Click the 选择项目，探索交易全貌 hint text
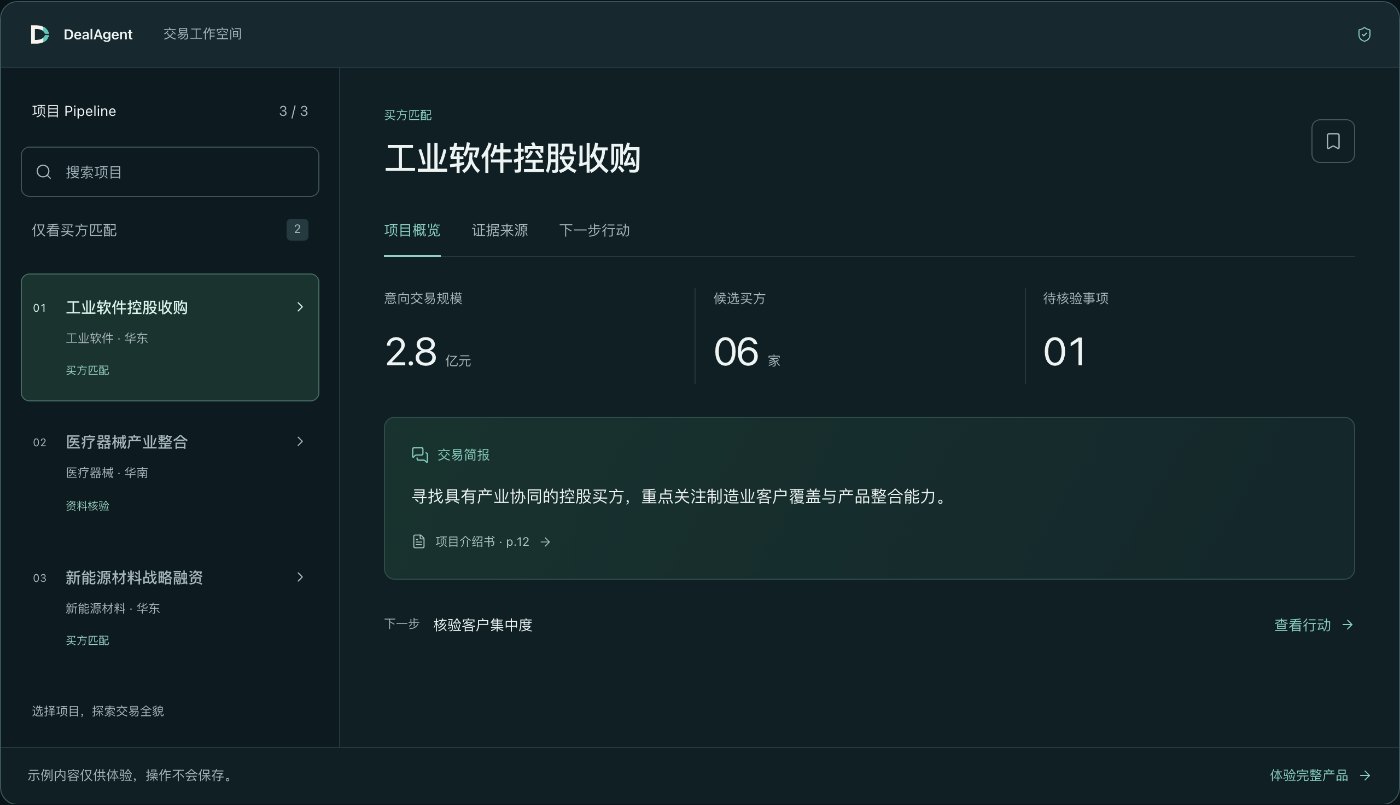Viewport: 1400px width, 805px height. (x=98, y=711)
